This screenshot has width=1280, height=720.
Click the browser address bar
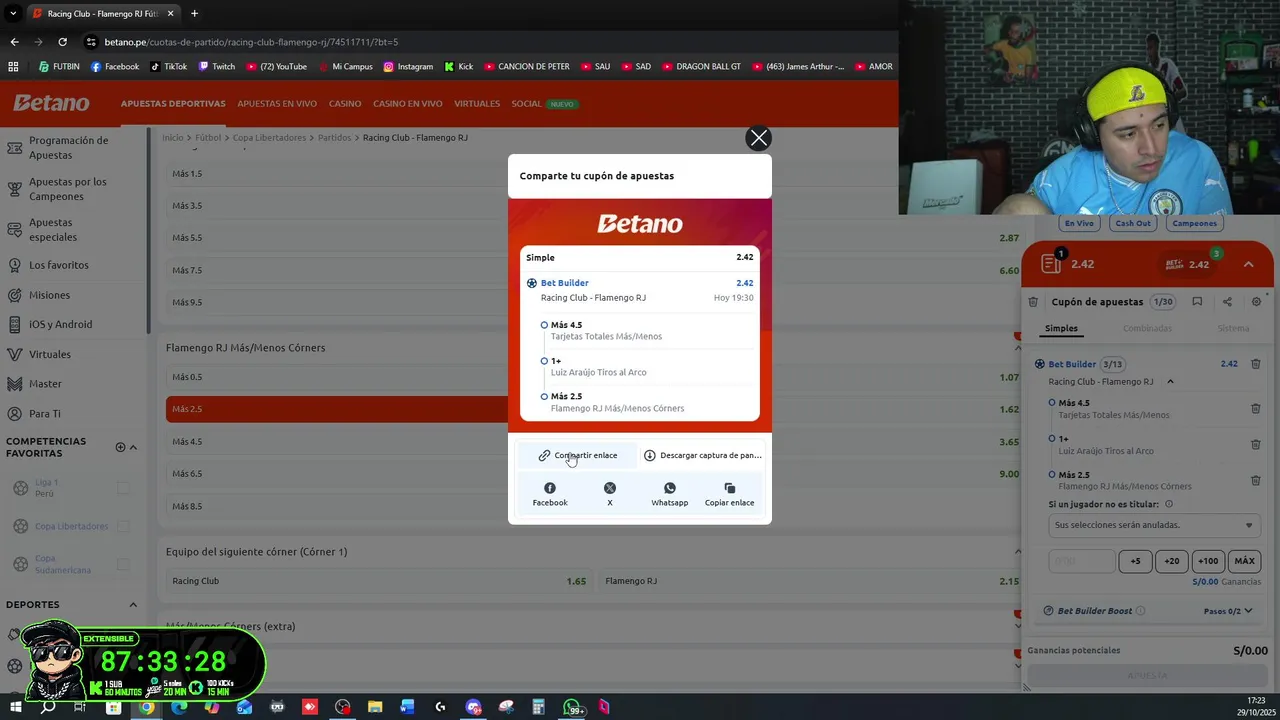click(480, 42)
